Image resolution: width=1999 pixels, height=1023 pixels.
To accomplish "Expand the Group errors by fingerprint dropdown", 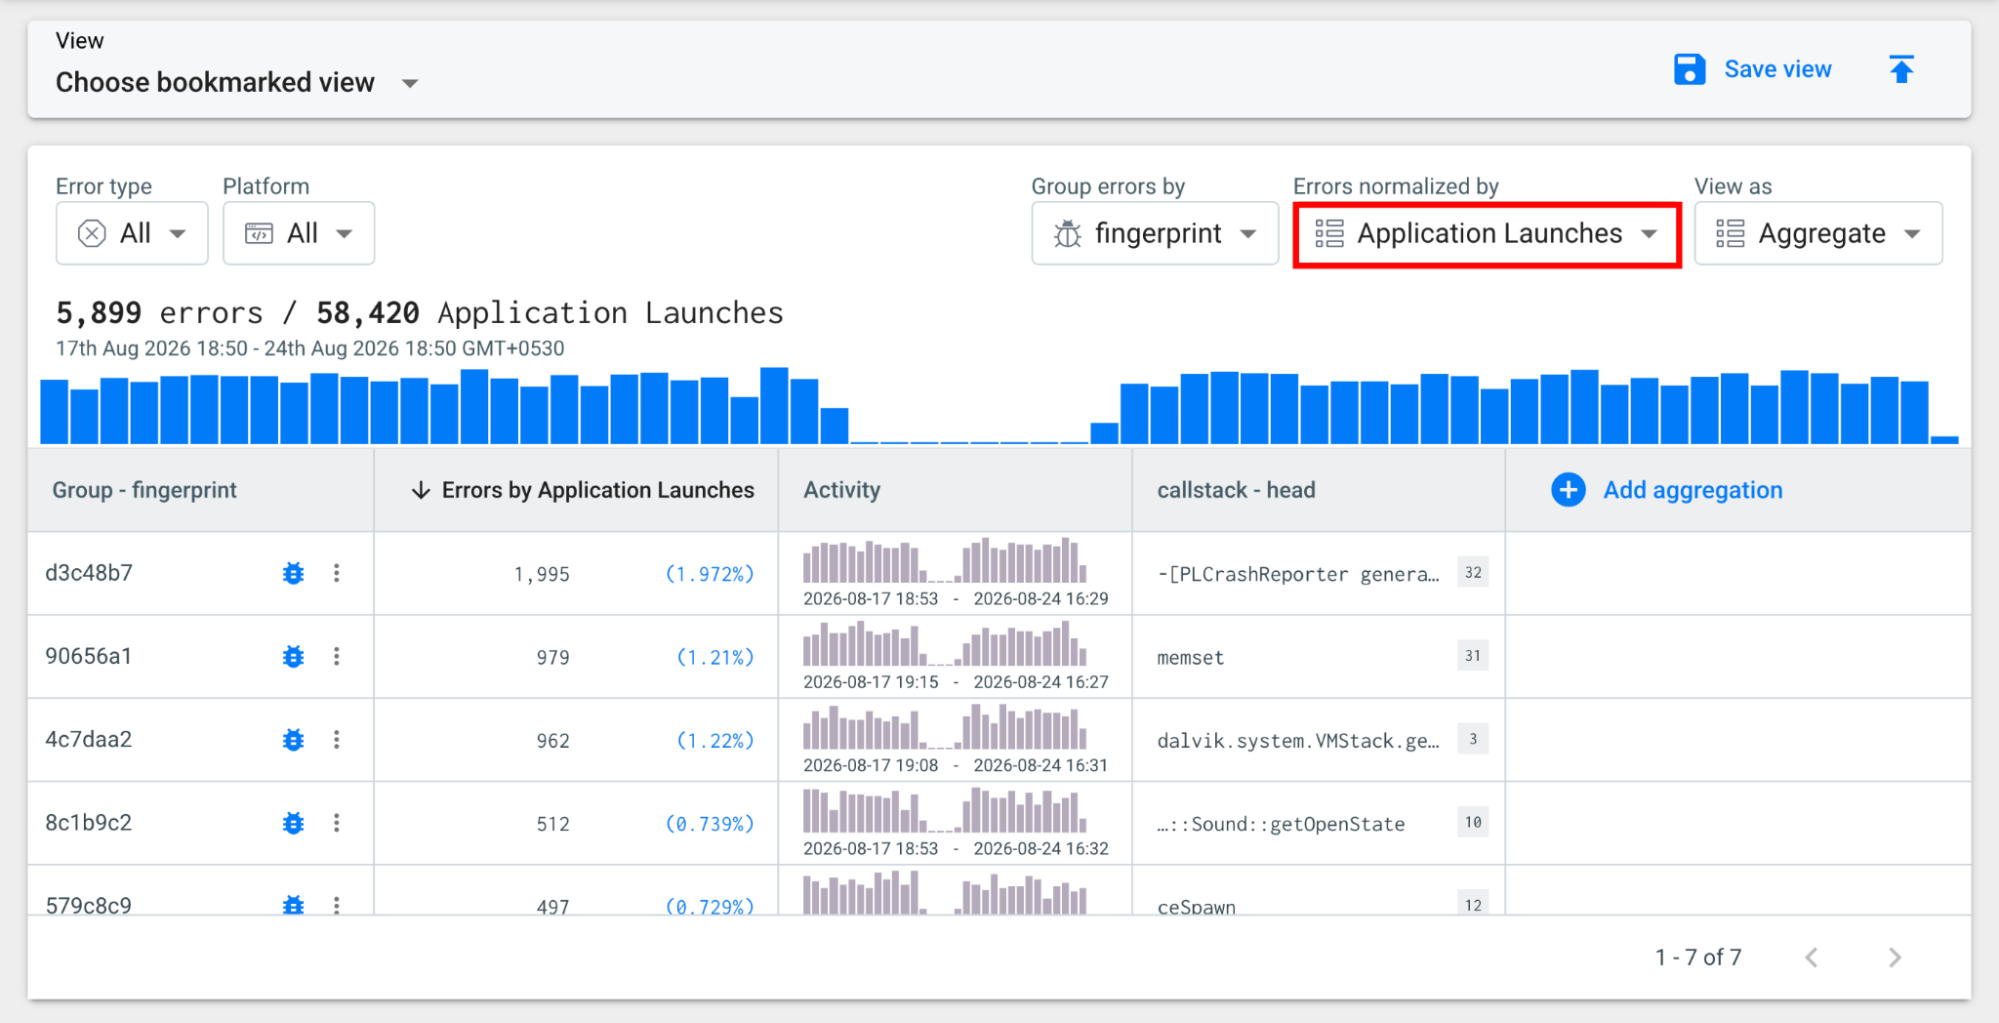I will tap(1155, 233).
